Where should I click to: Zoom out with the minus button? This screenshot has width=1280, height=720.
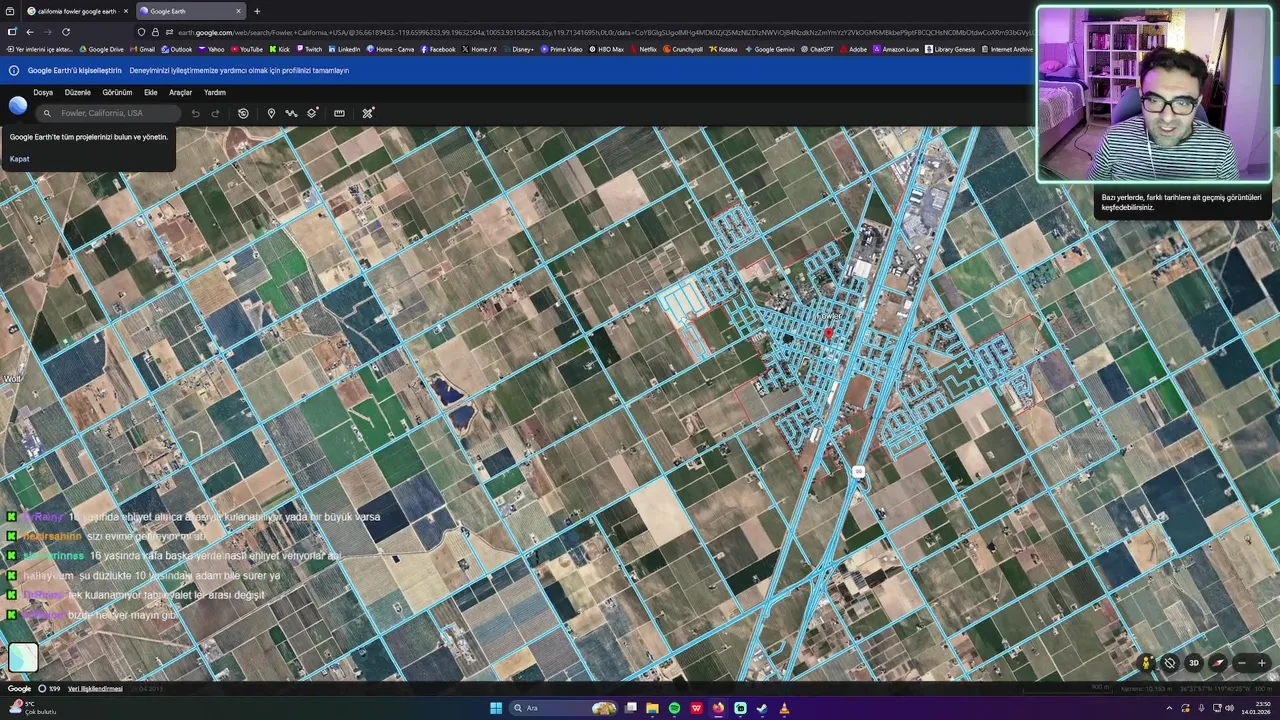coord(1242,663)
